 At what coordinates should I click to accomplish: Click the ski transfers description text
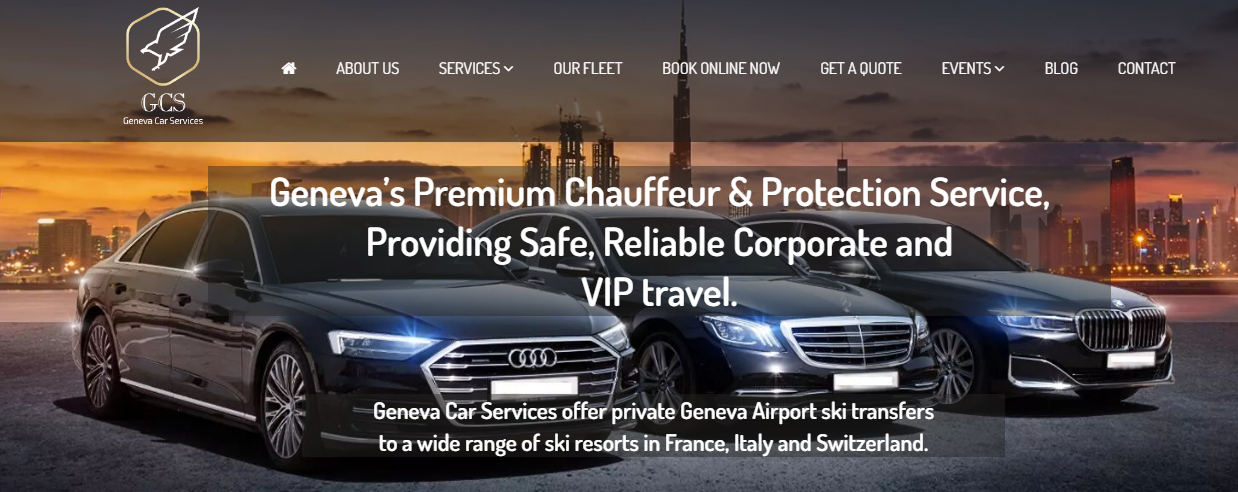pyautogui.click(x=654, y=427)
